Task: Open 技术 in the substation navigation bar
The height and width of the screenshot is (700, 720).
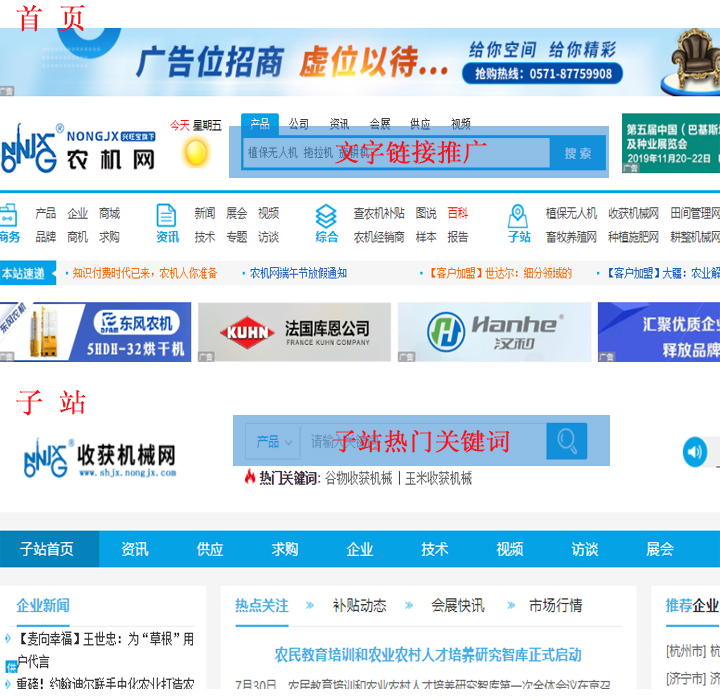Action: point(435,549)
